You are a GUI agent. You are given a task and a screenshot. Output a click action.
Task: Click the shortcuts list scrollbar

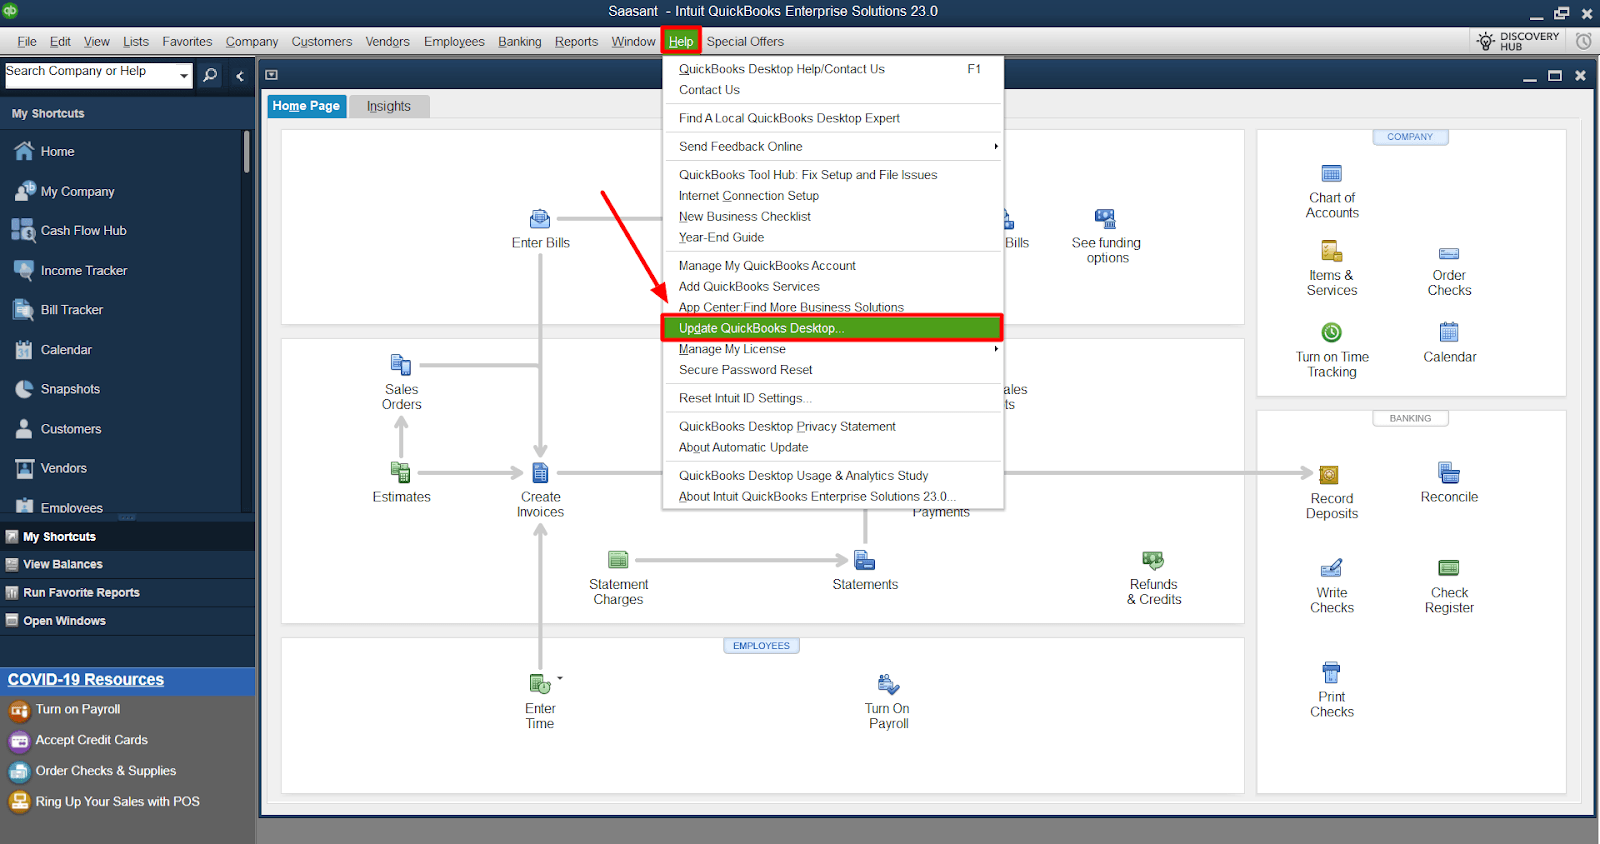click(x=247, y=152)
